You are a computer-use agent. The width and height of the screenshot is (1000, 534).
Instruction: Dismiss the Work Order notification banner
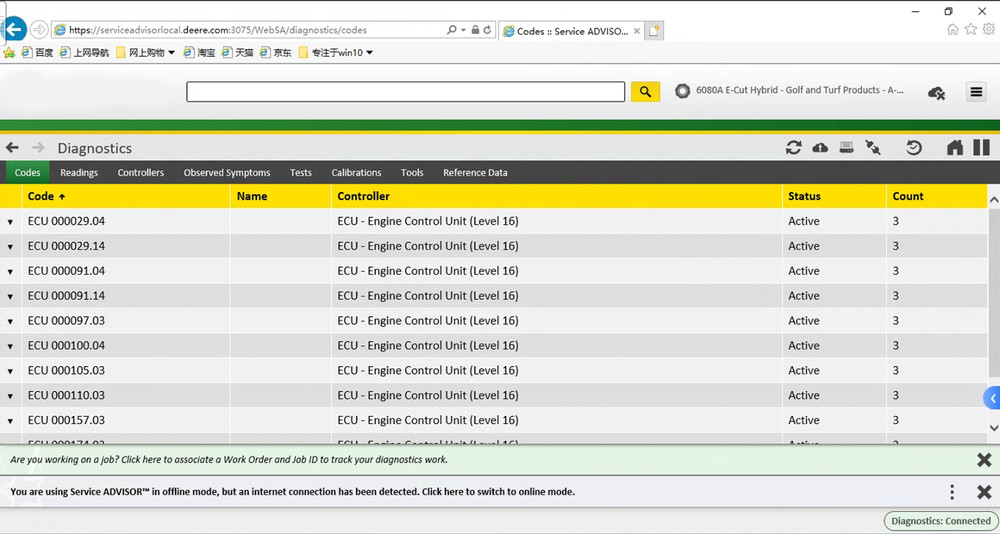(984, 460)
